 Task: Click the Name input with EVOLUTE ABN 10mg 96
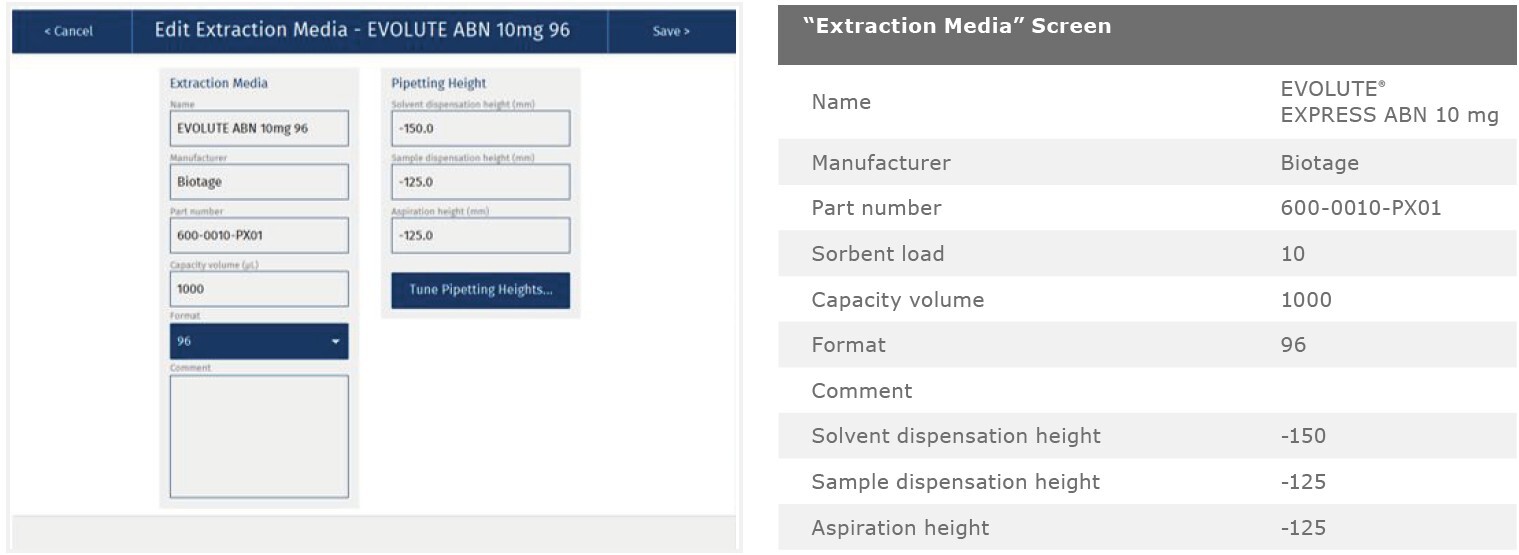click(x=259, y=128)
